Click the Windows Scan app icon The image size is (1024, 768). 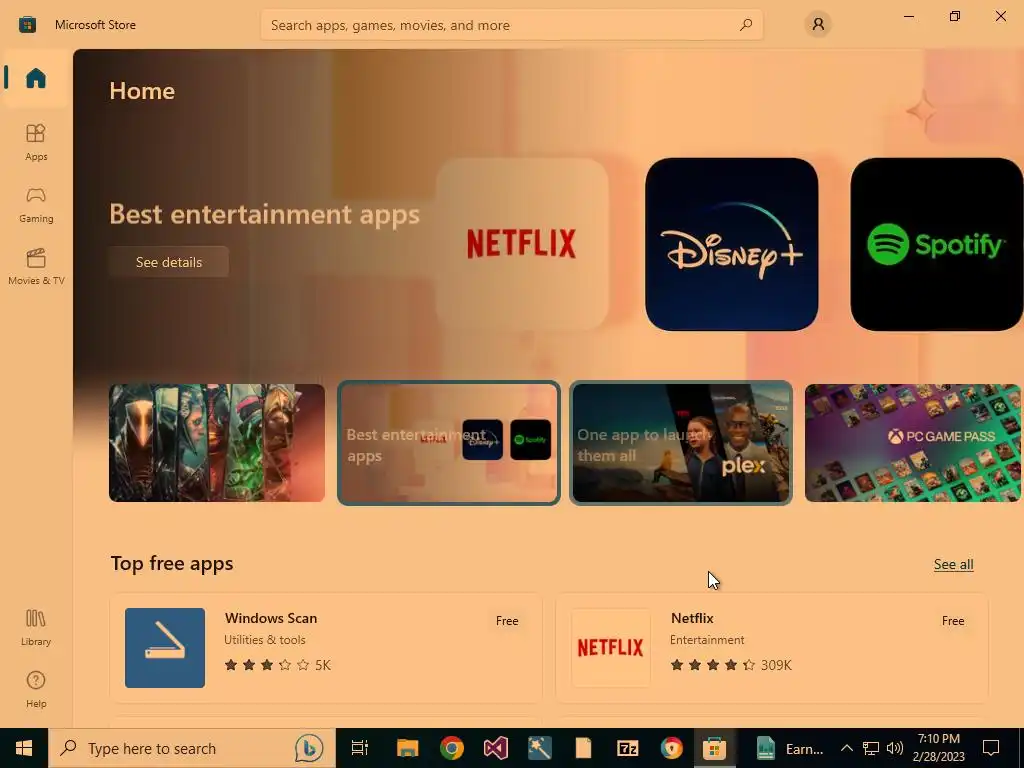tap(165, 648)
